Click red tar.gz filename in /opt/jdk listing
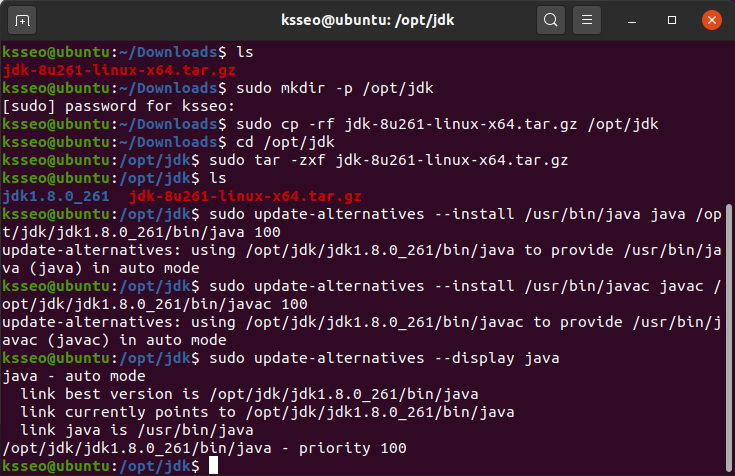The width and height of the screenshot is (735, 476). click(245, 196)
